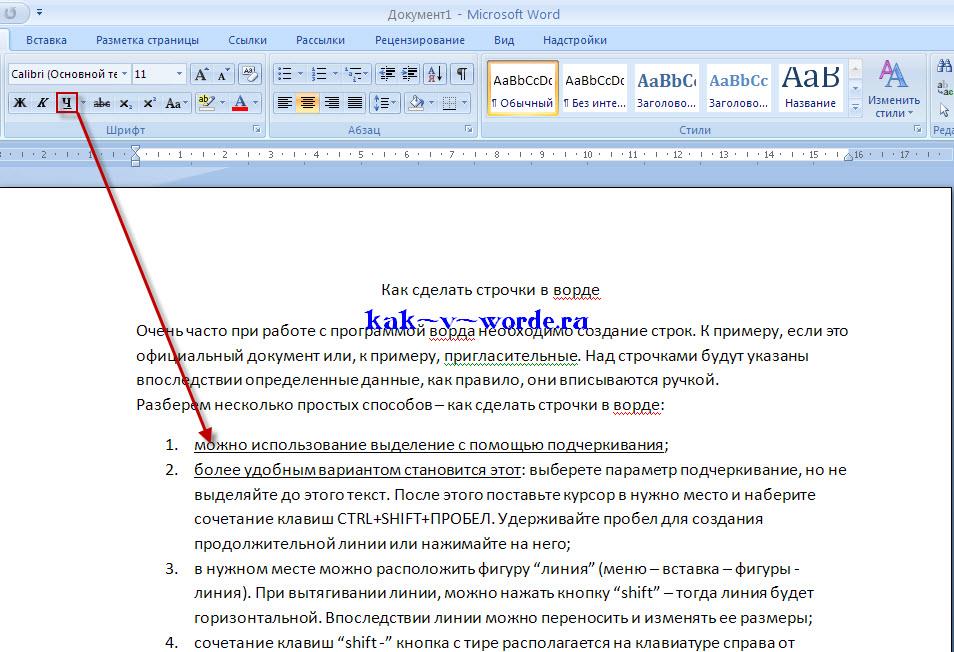This screenshot has width=954, height=652.
Task: Expand the font color arrow
Action: pyautogui.click(x=256, y=103)
